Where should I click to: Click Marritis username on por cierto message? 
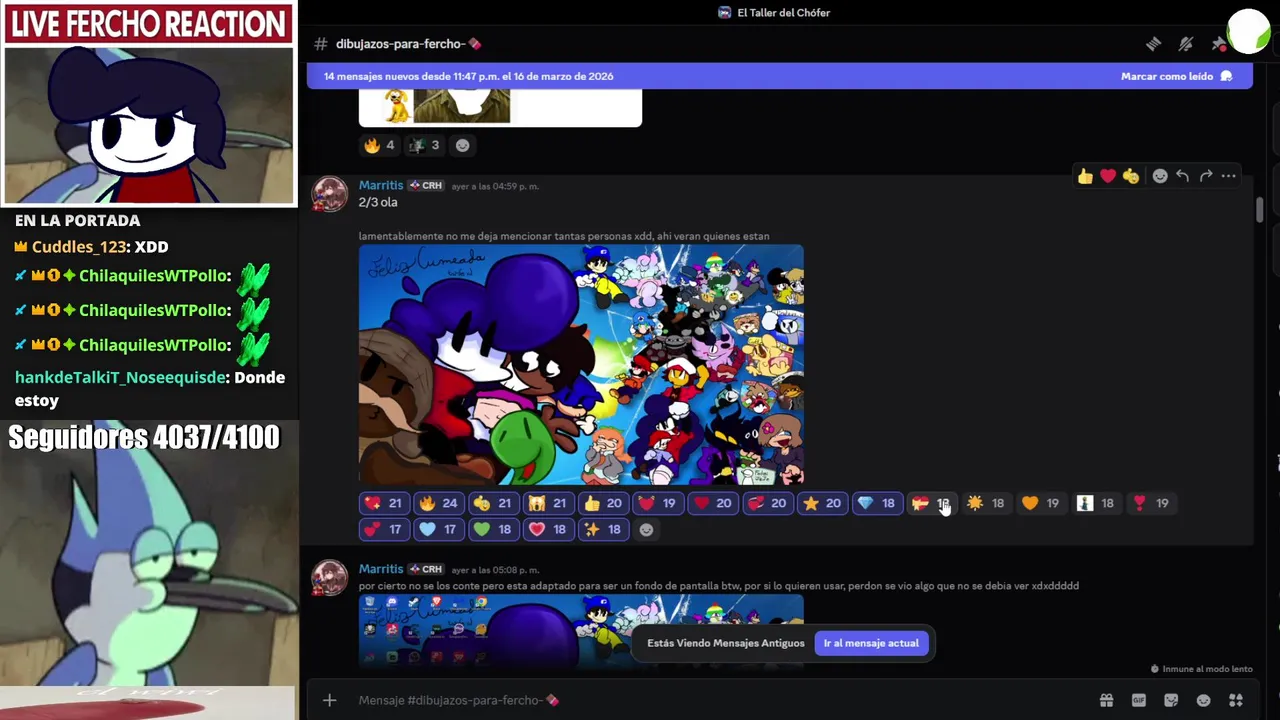381,569
